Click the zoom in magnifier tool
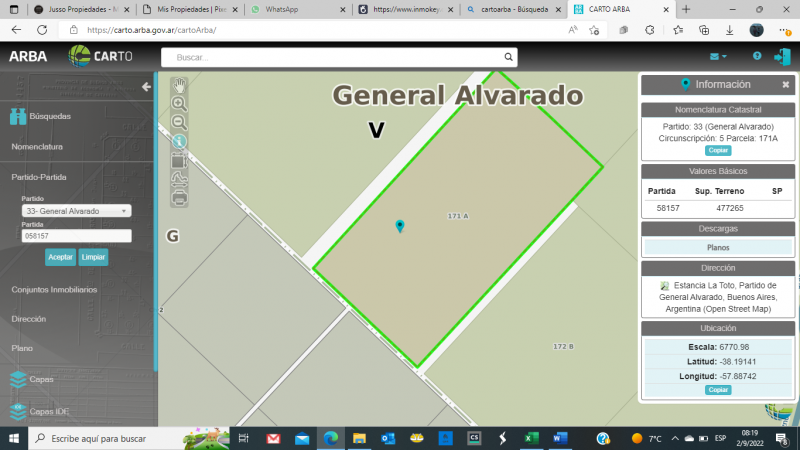The height and width of the screenshot is (450, 800). (x=179, y=103)
